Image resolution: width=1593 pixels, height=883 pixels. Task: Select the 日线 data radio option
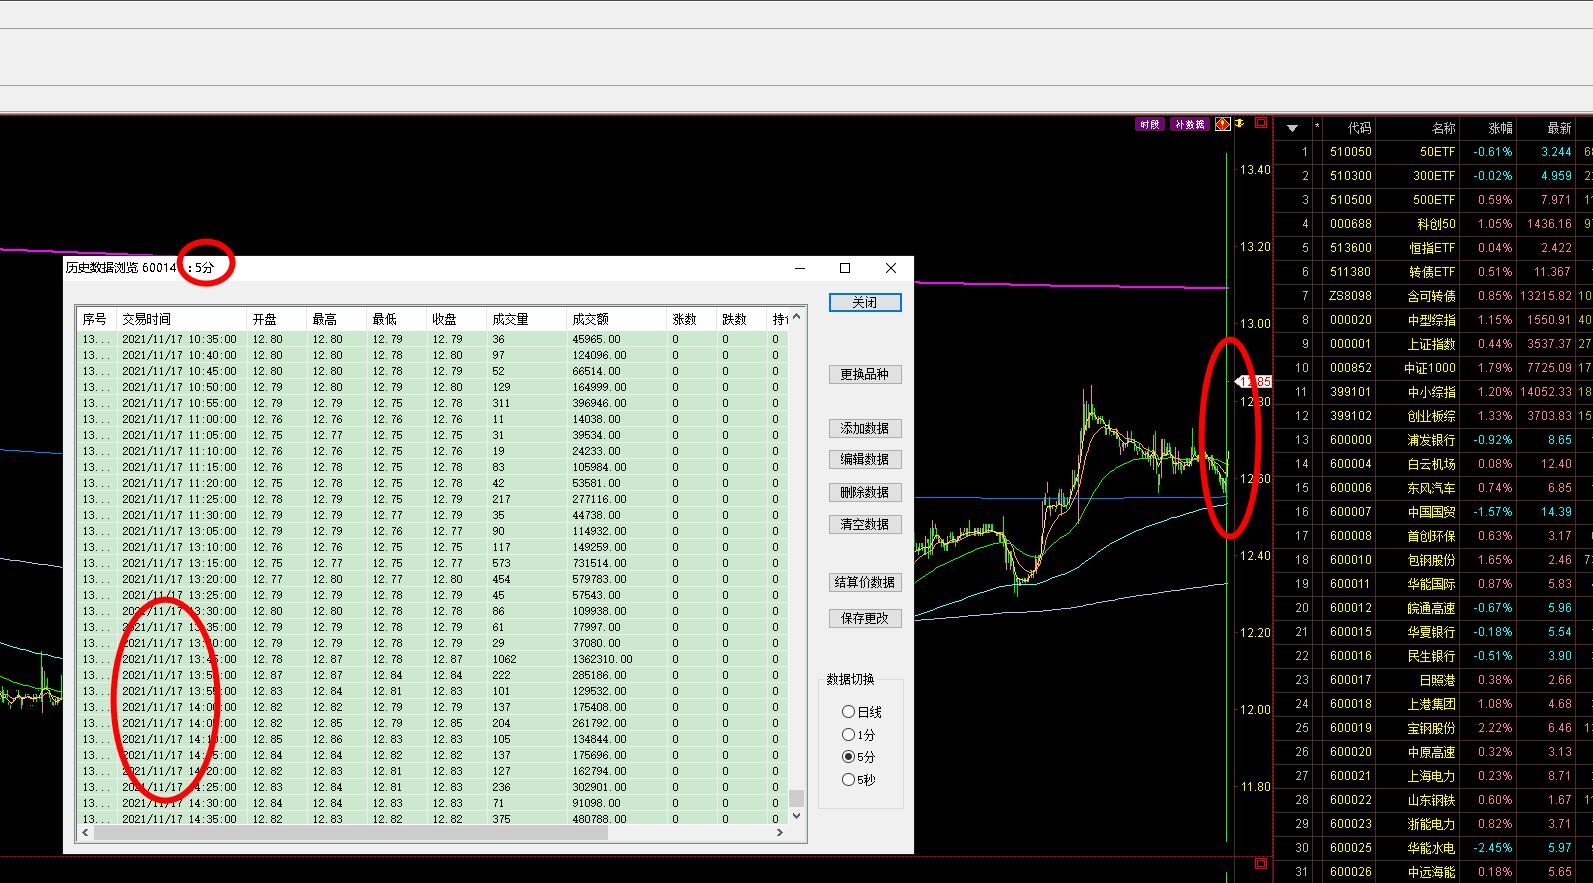[862, 712]
